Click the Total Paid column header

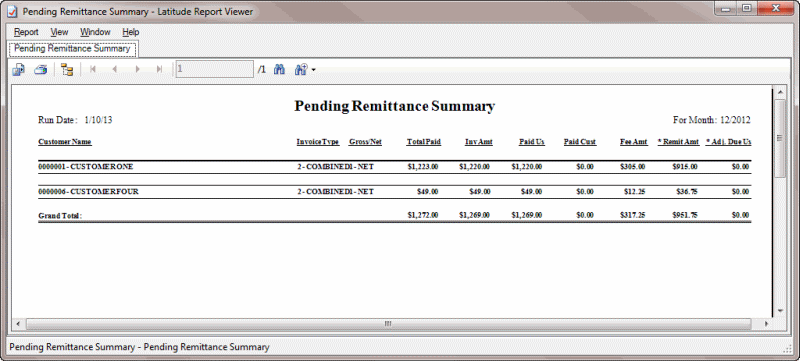(423, 142)
